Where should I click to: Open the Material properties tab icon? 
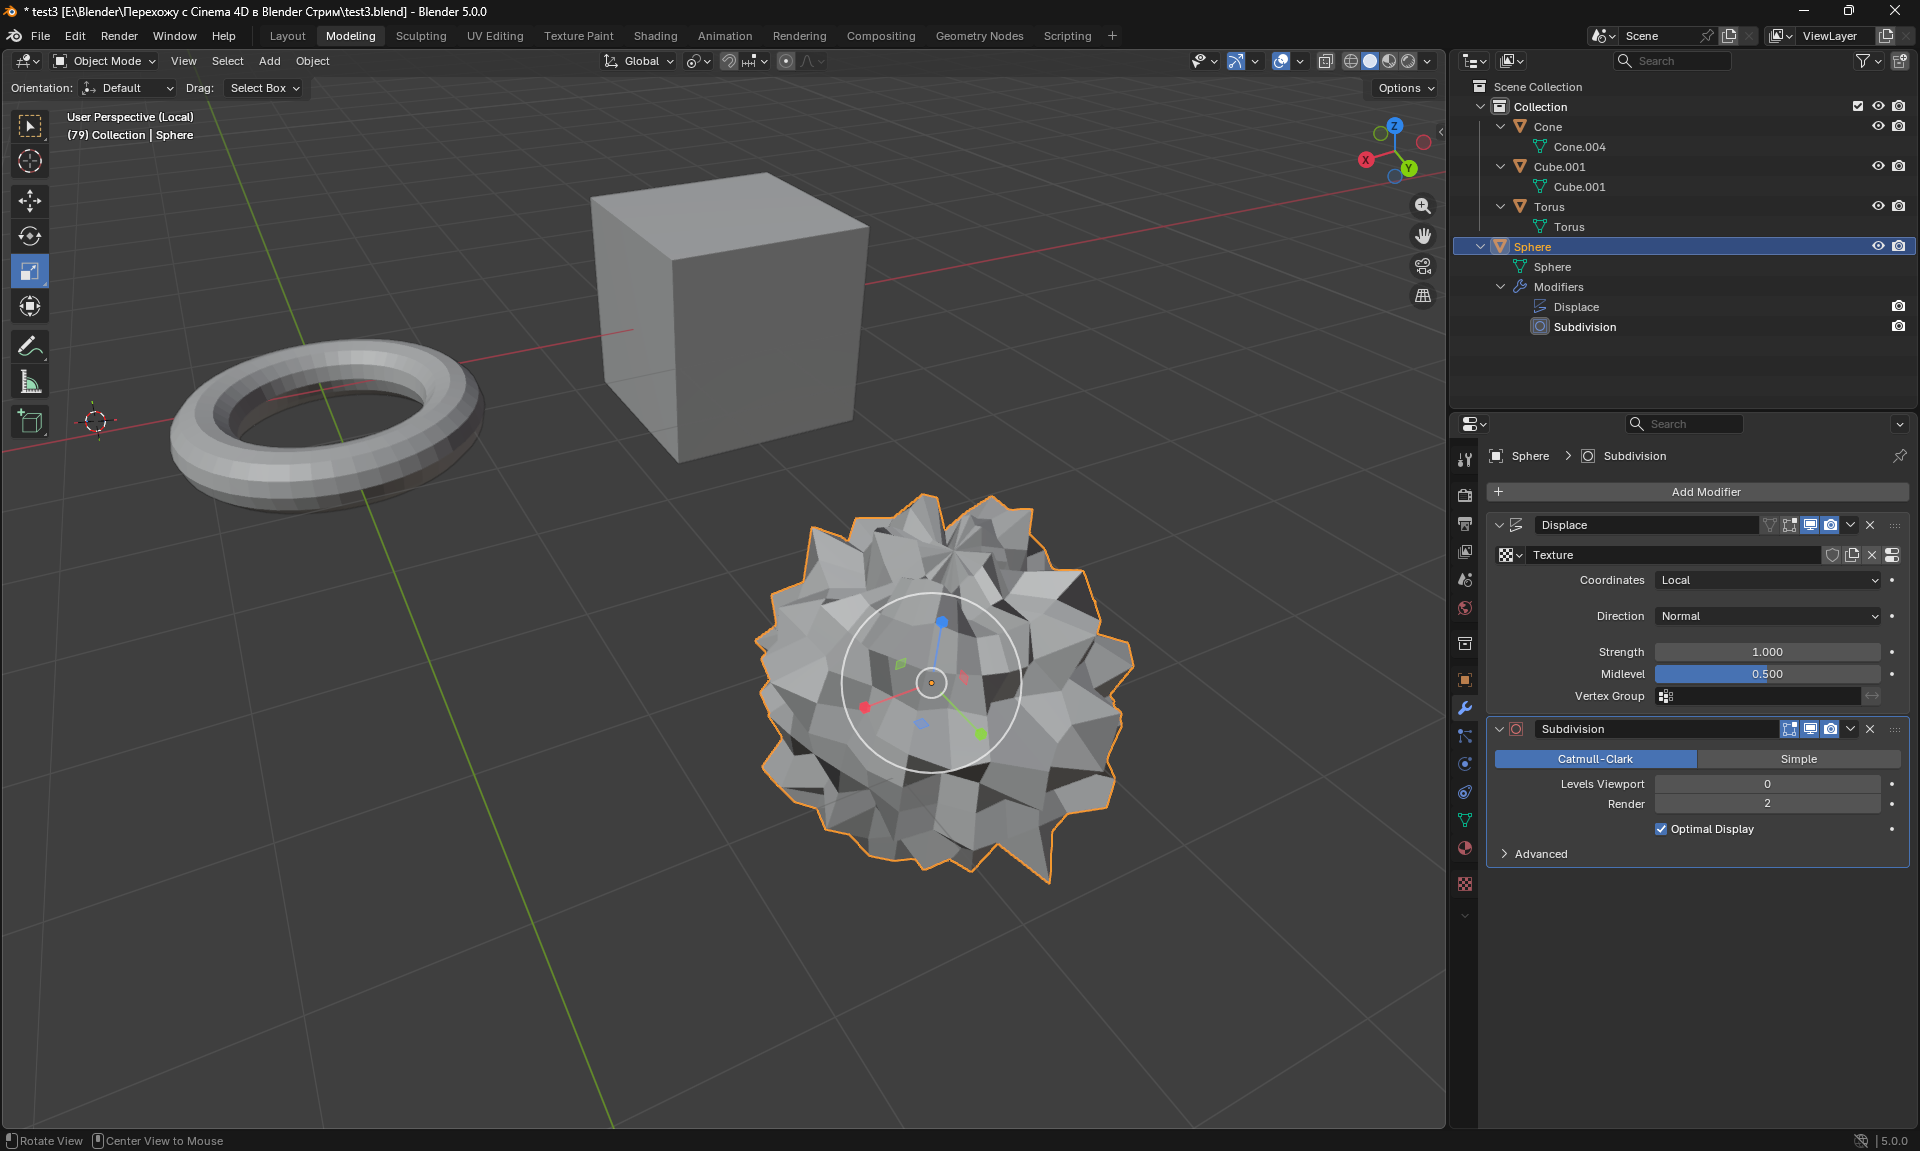tap(1465, 848)
